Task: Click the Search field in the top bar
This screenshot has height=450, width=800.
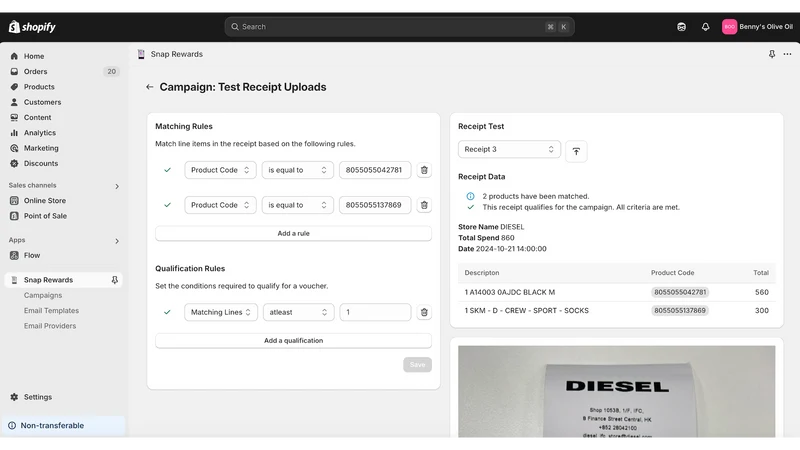Action: point(399,27)
